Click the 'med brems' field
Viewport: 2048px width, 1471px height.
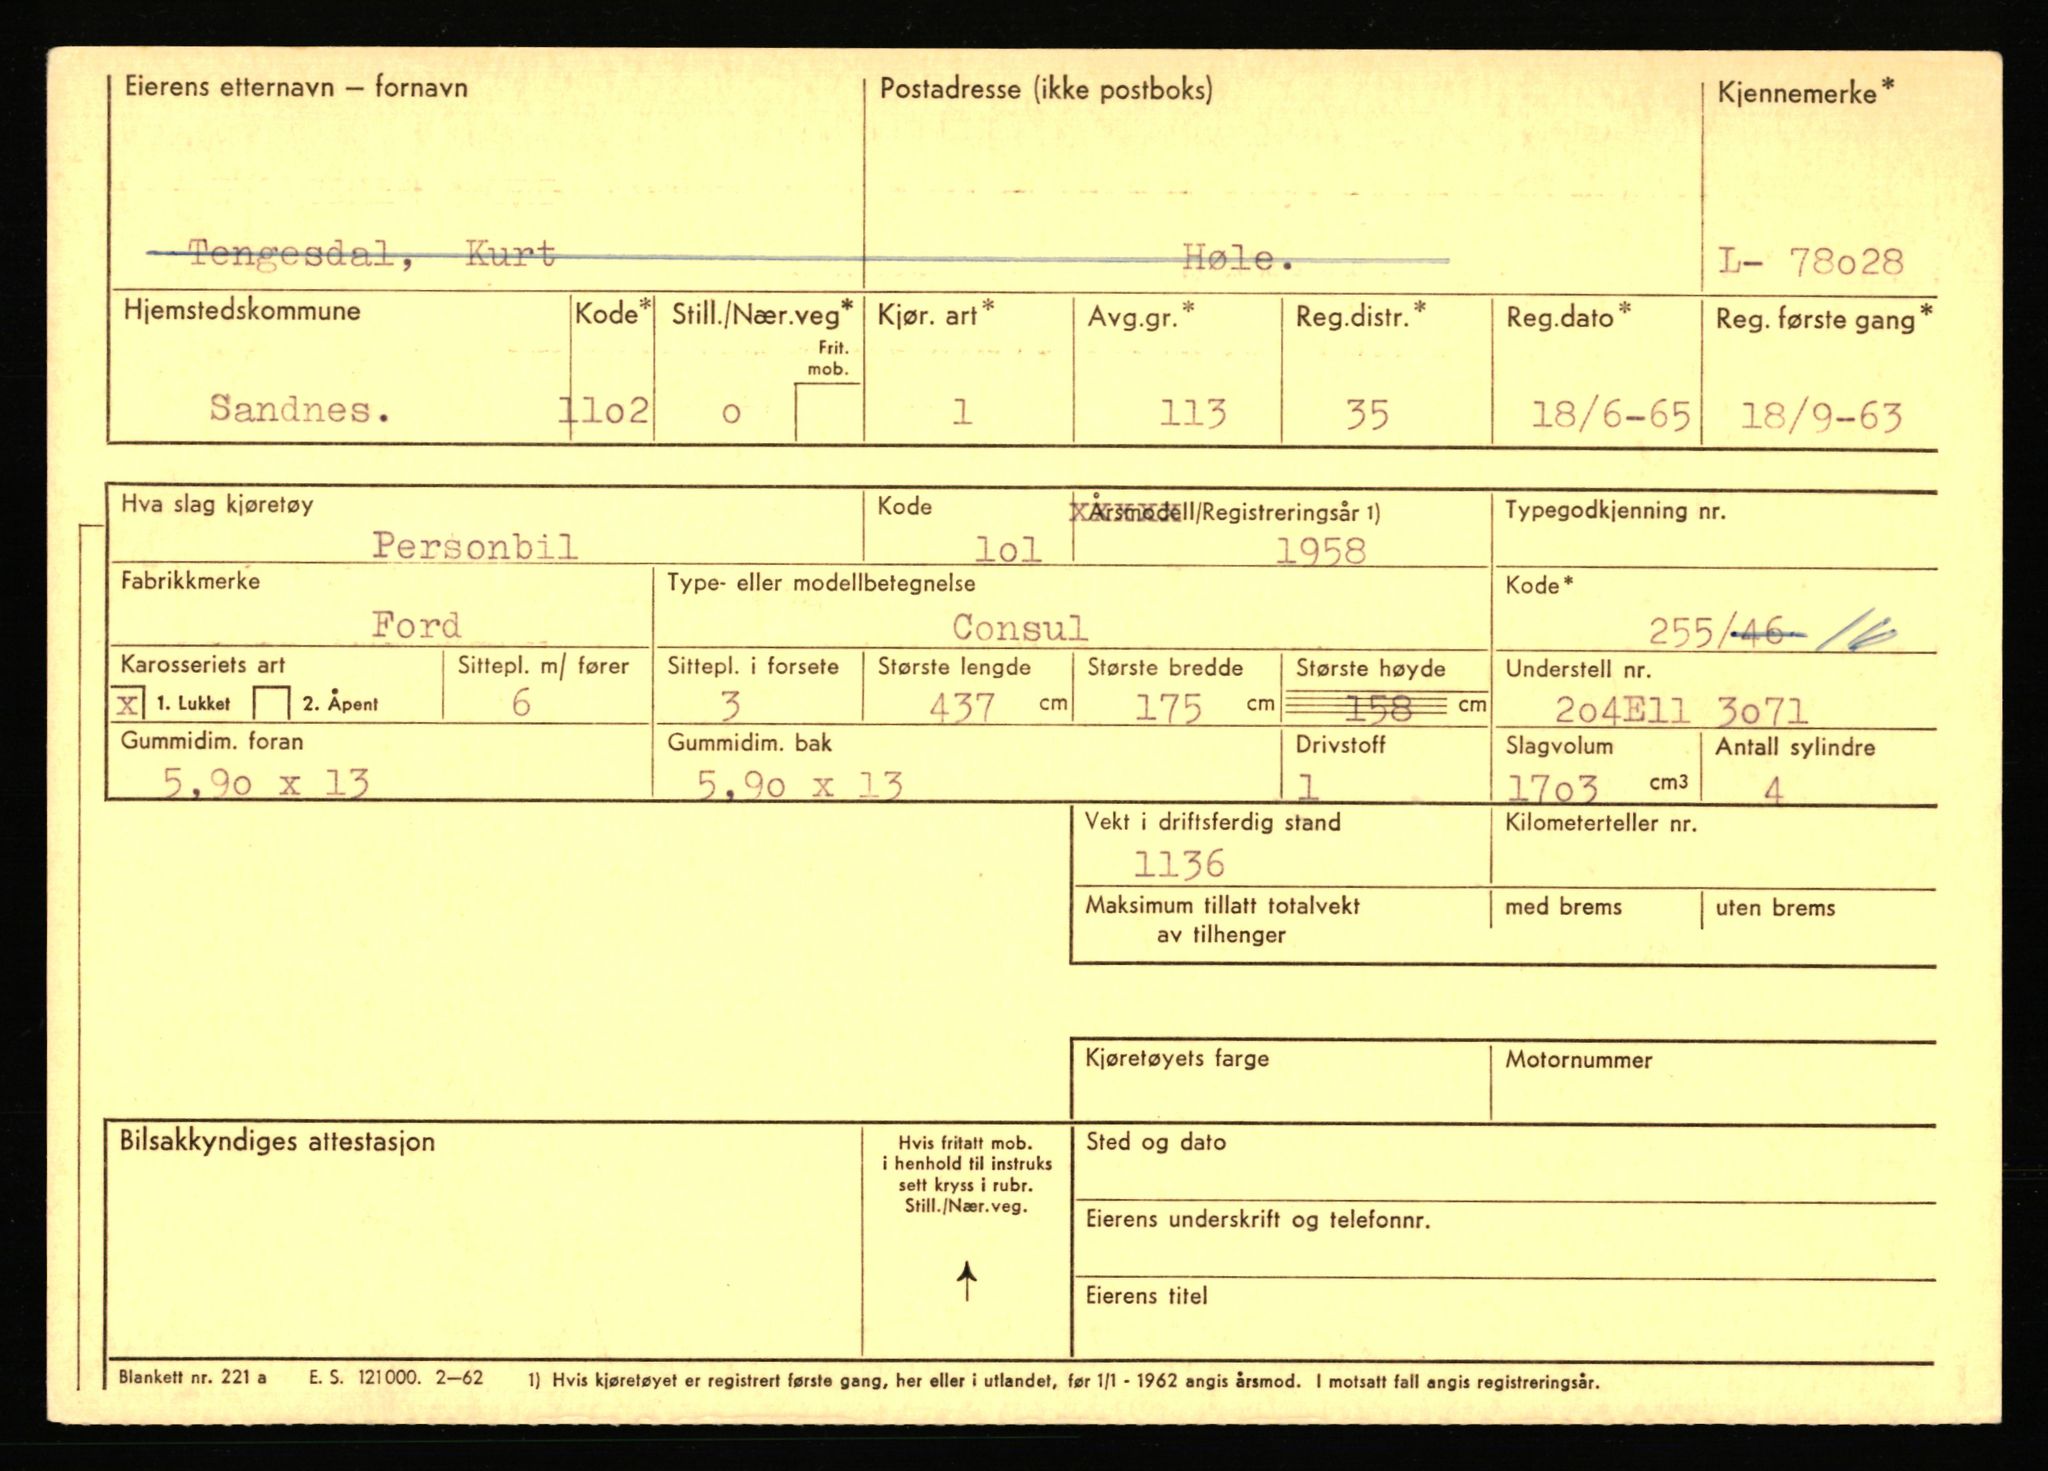(1595, 926)
